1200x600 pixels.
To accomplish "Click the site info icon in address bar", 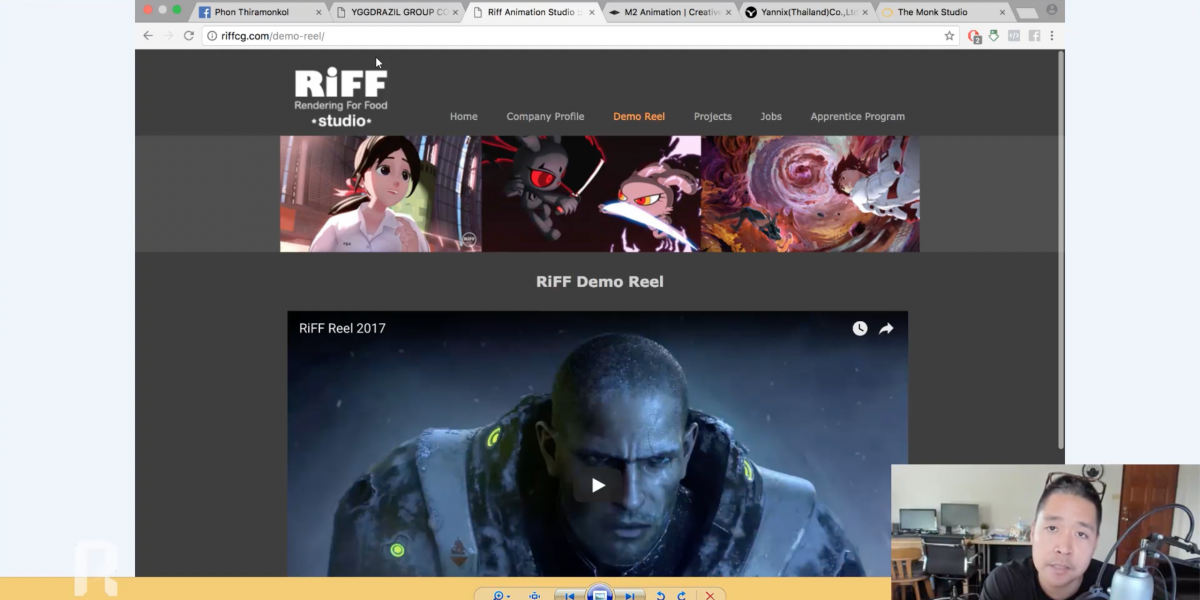I will coord(212,36).
